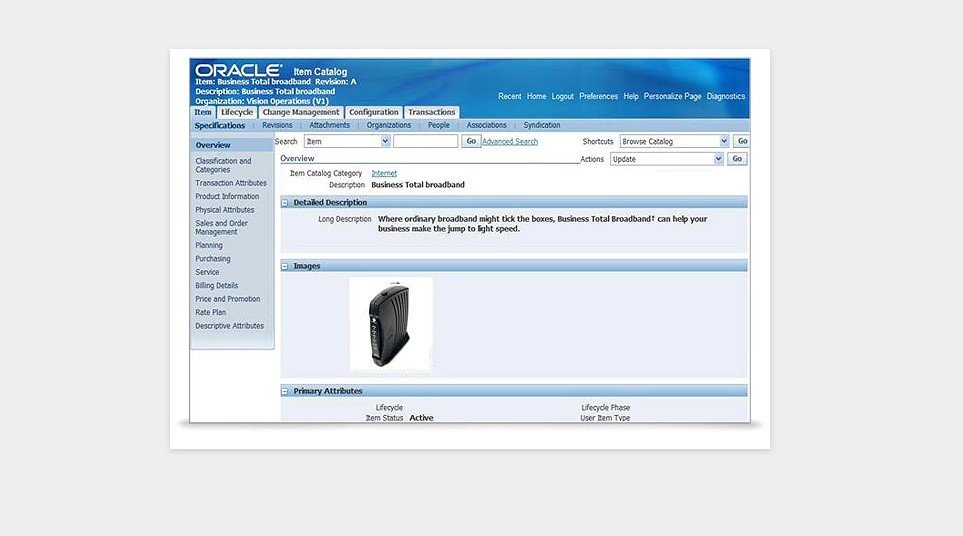Collapse the Detailed Description section
The width and height of the screenshot is (963, 536).
tap(285, 203)
